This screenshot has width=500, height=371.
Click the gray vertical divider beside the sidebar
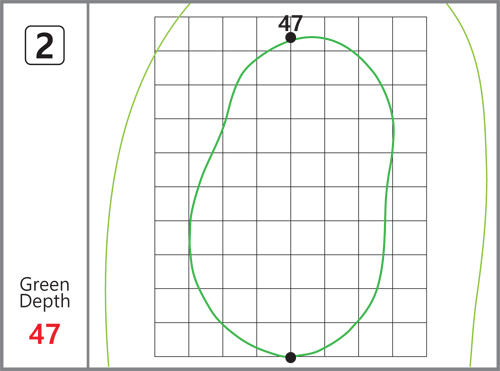[x=88, y=185]
